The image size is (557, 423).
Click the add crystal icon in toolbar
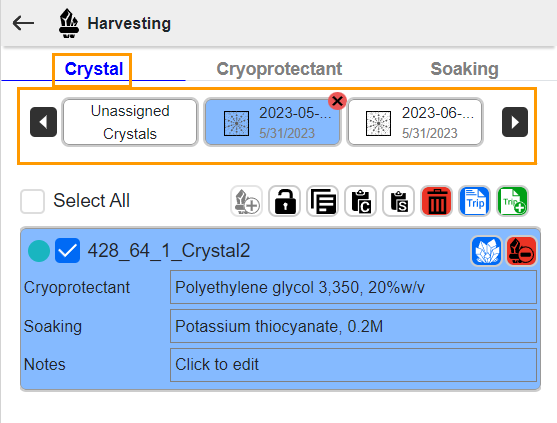tap(247, 201)
